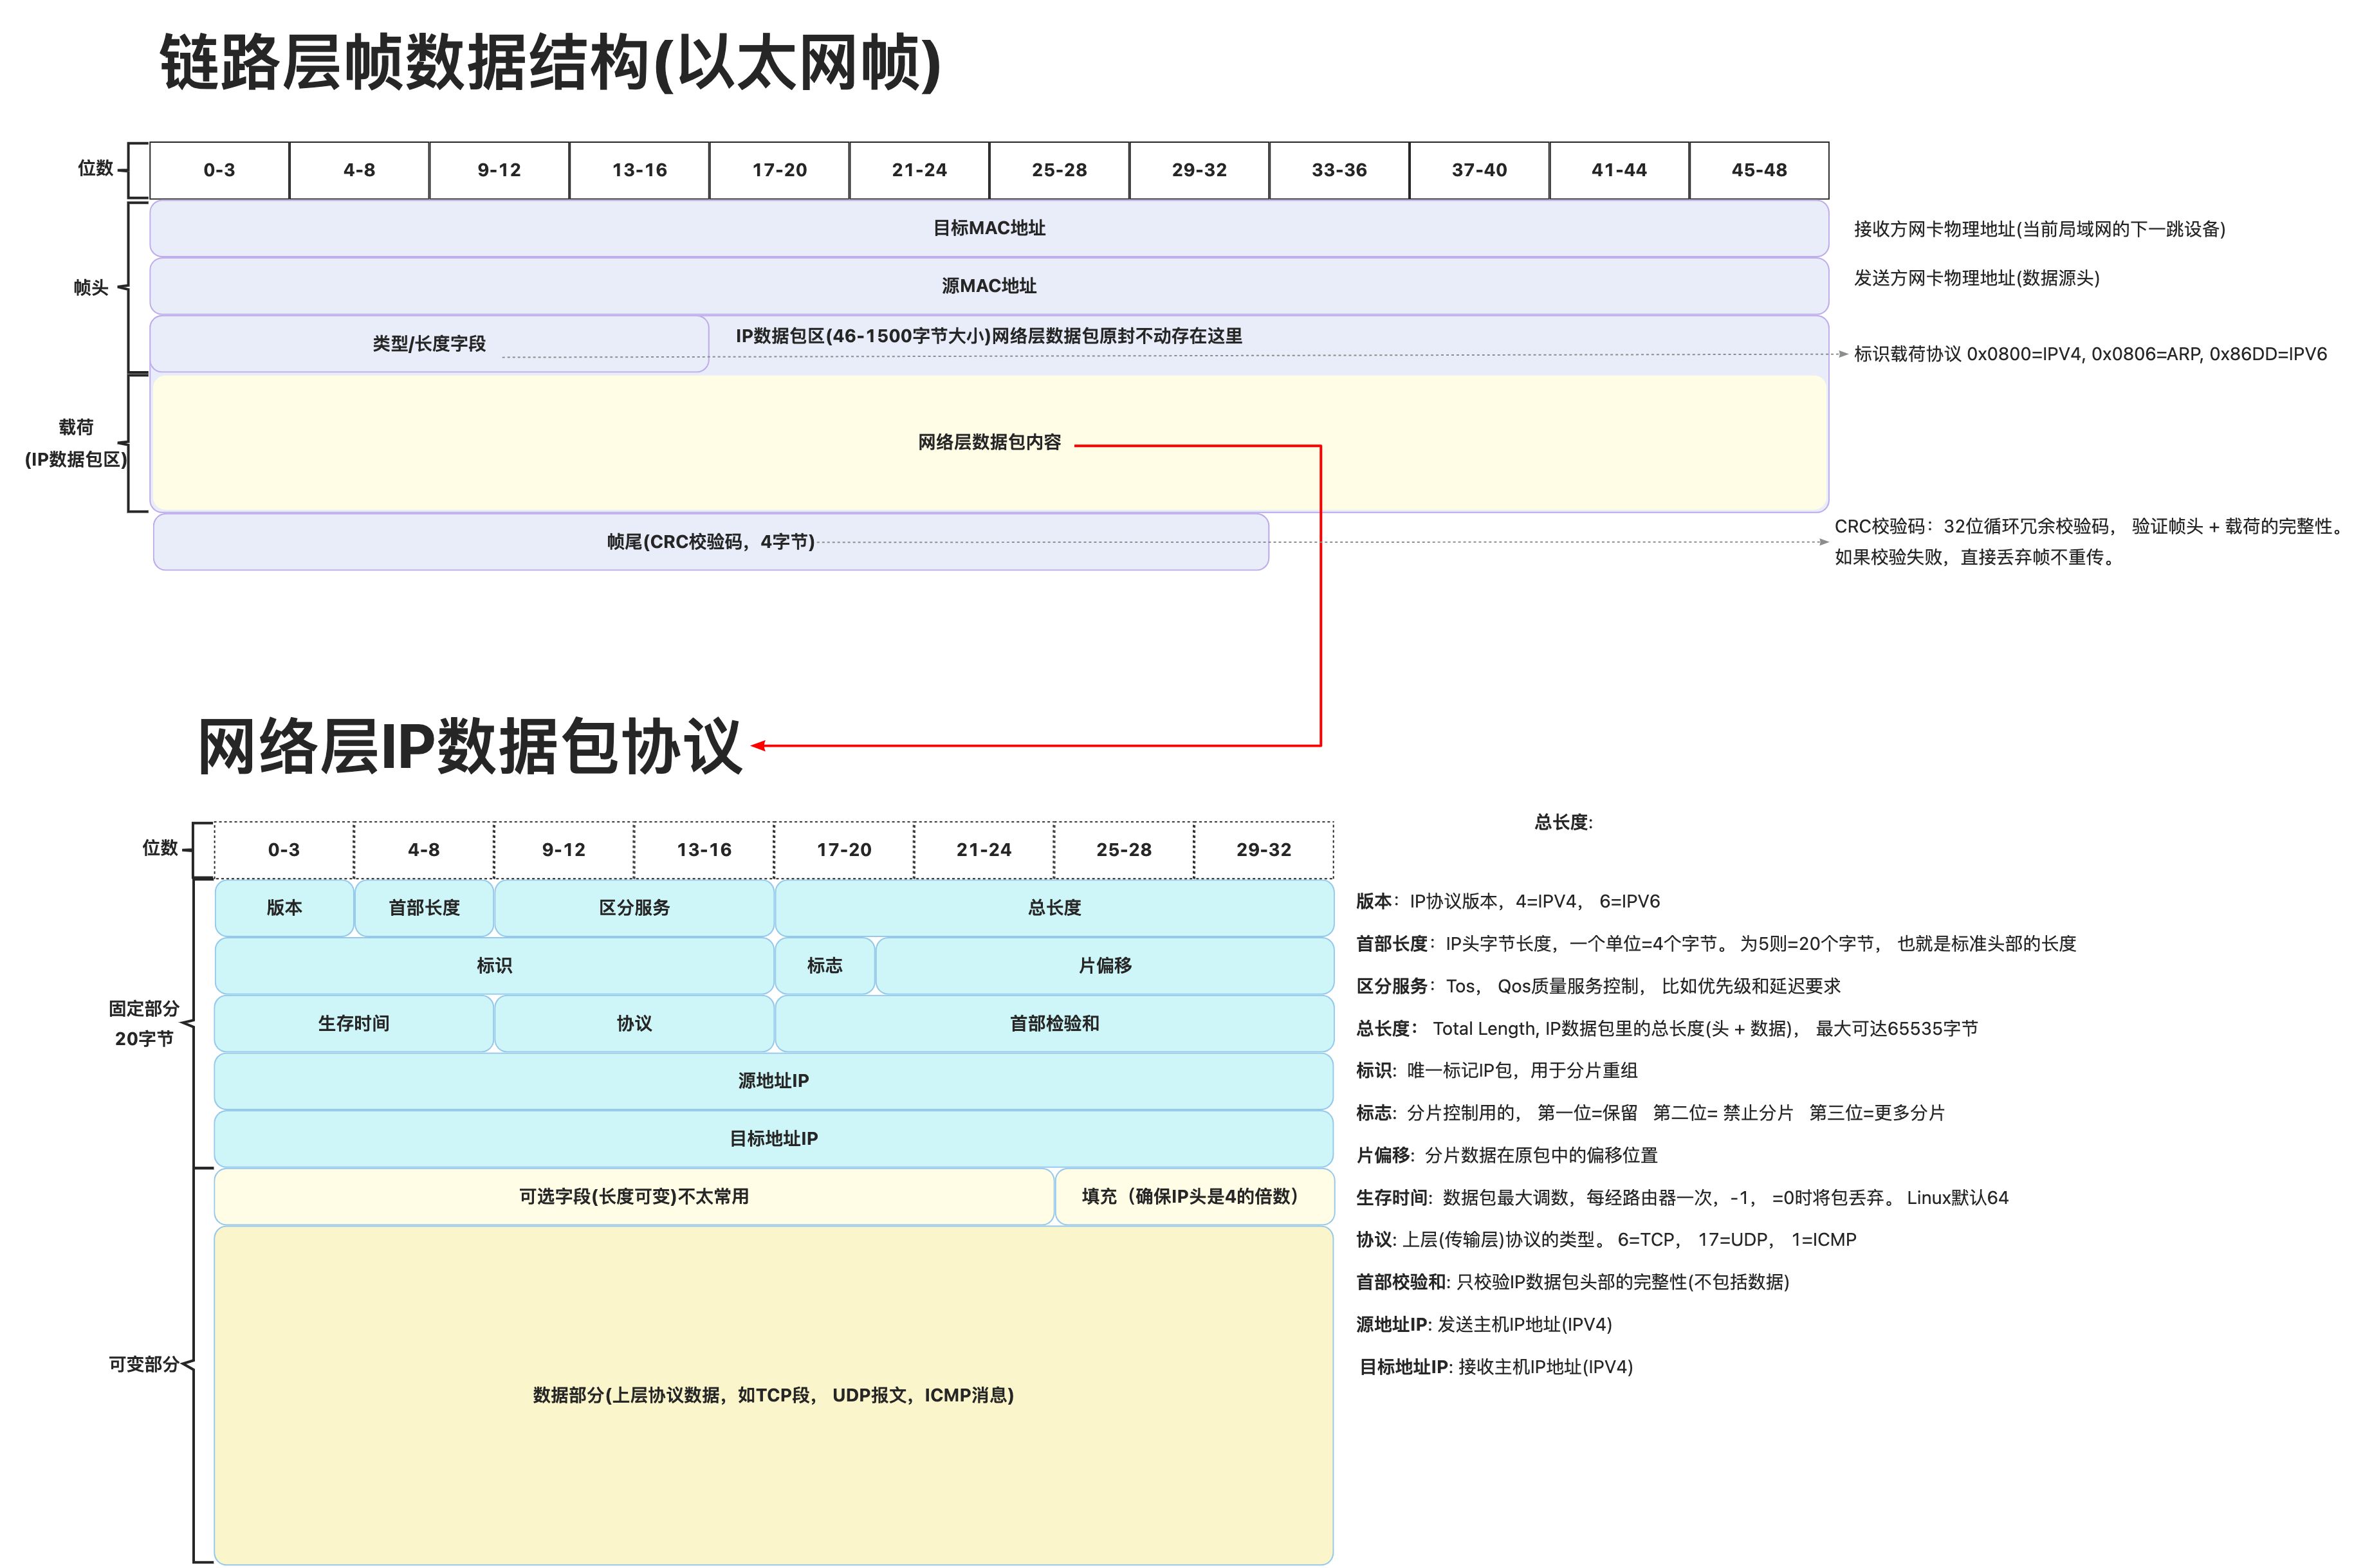This screenshot has height=1568, width=2363.
Task: Click the description 首部长度: IP头字节长度
Action: point(1716,944)
